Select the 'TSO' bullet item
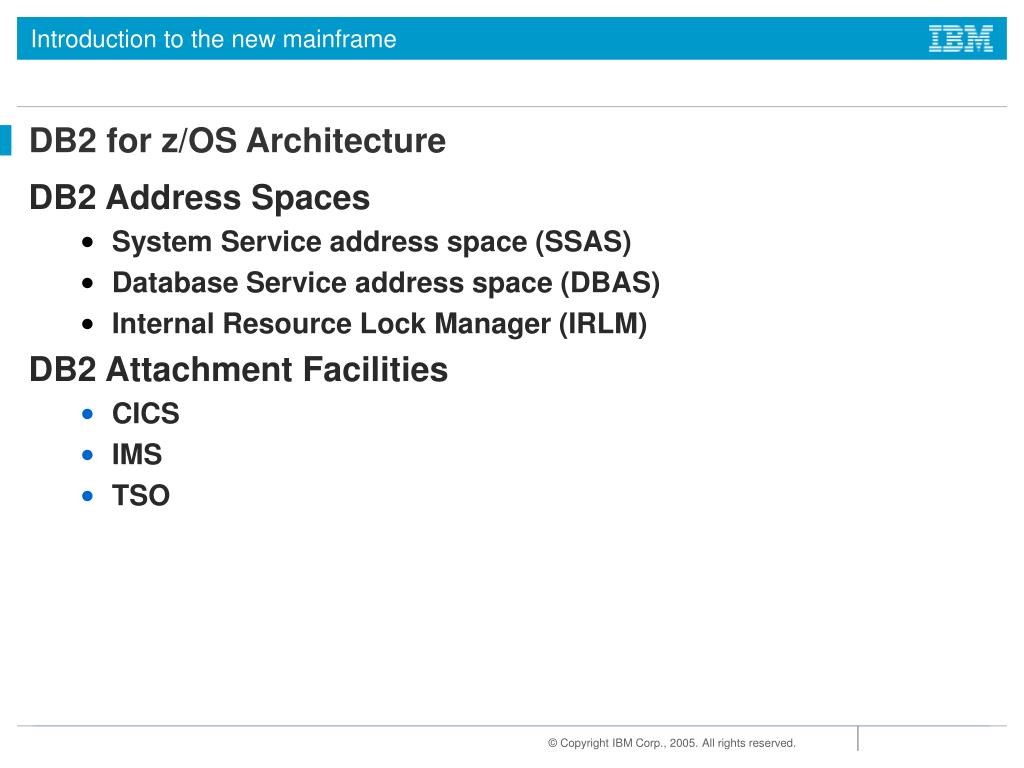1024x768 pixels. point(141,496)
